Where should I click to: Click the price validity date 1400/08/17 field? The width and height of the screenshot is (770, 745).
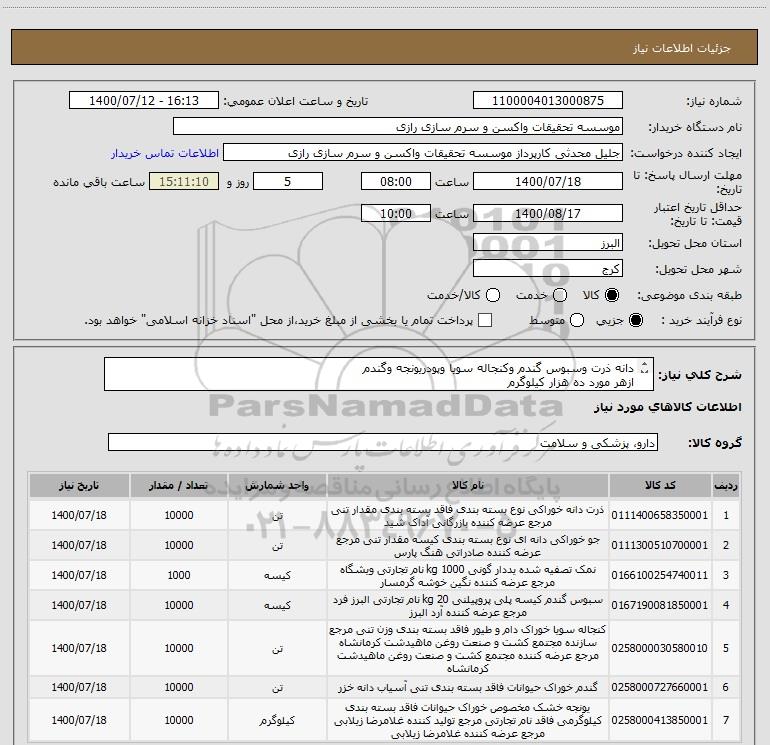(548, 213)
